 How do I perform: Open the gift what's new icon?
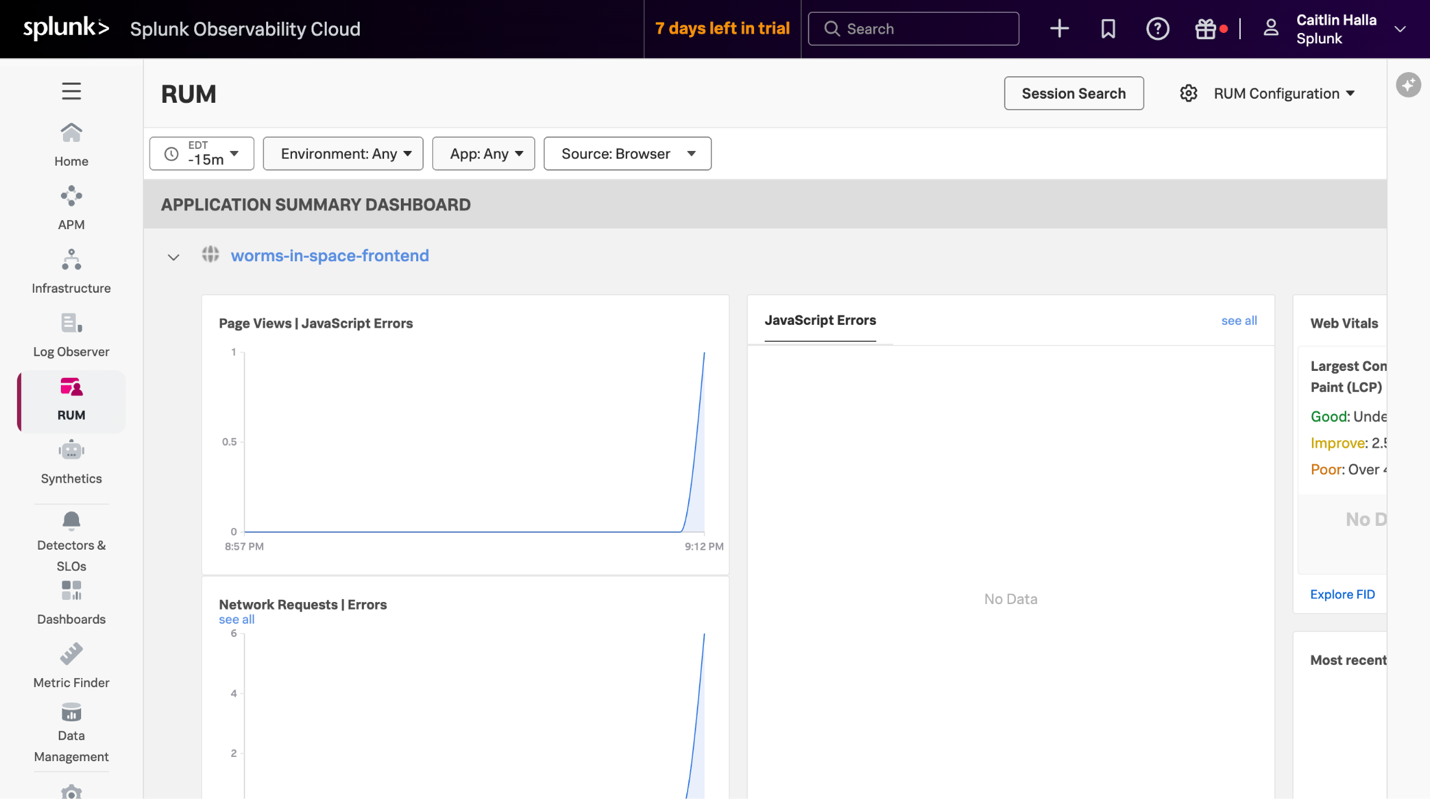[1206, 29]
